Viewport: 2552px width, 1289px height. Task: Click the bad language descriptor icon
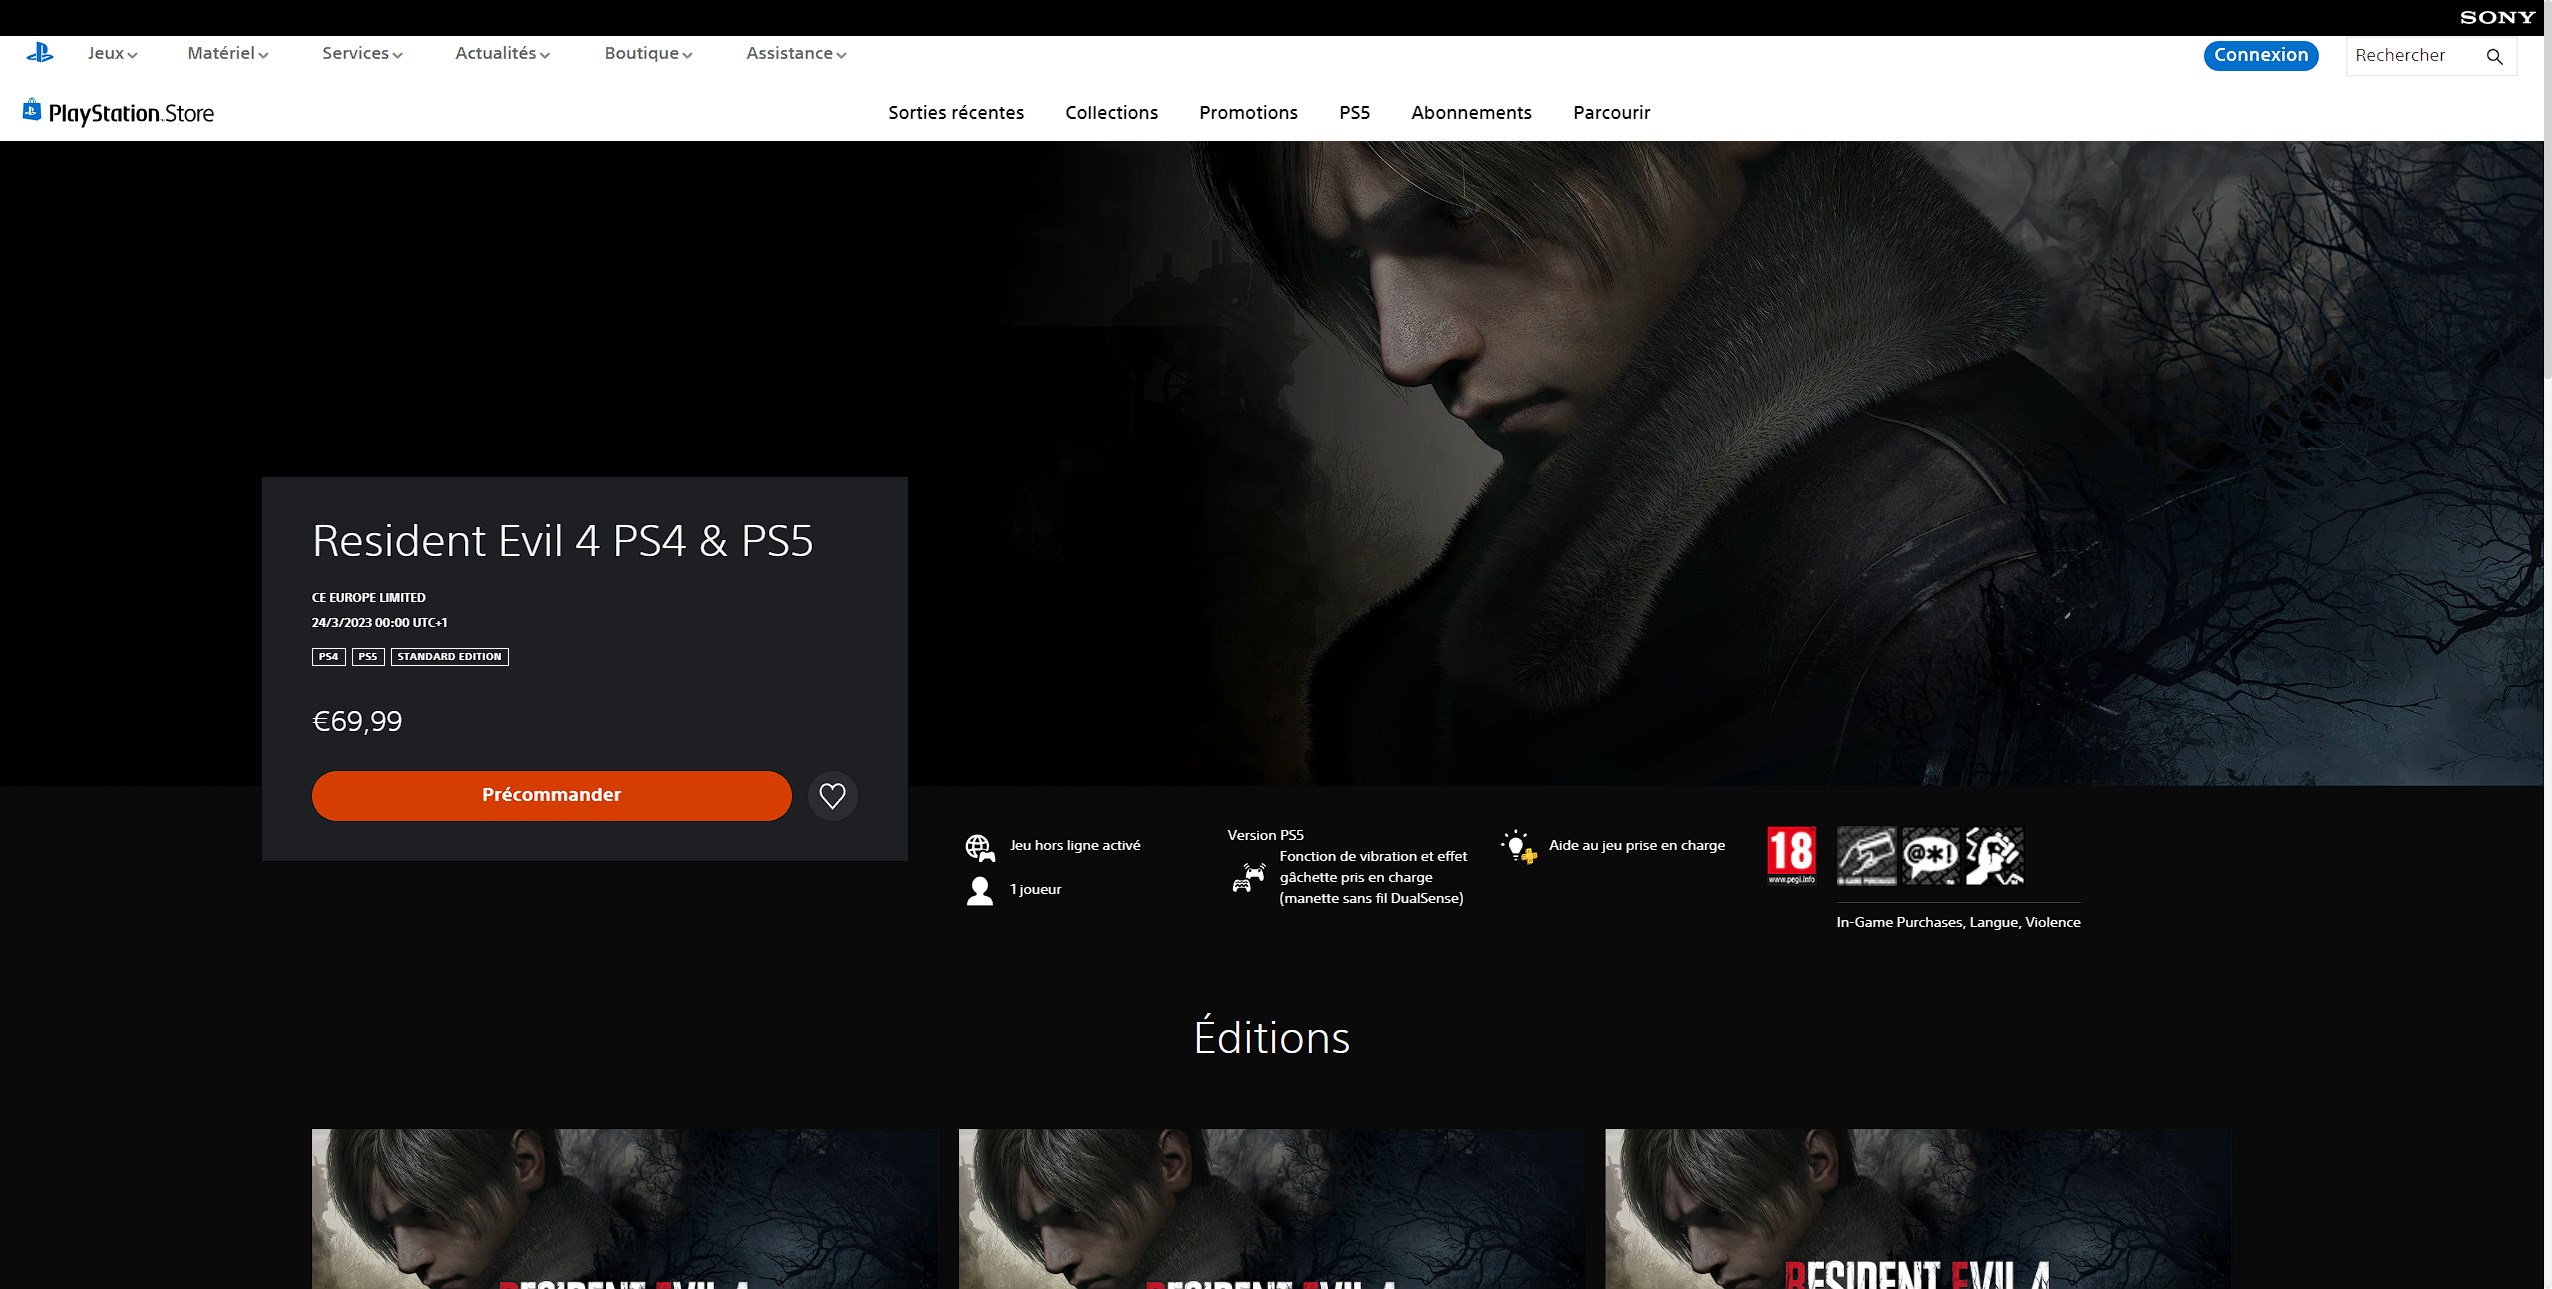click(1933, 857)
